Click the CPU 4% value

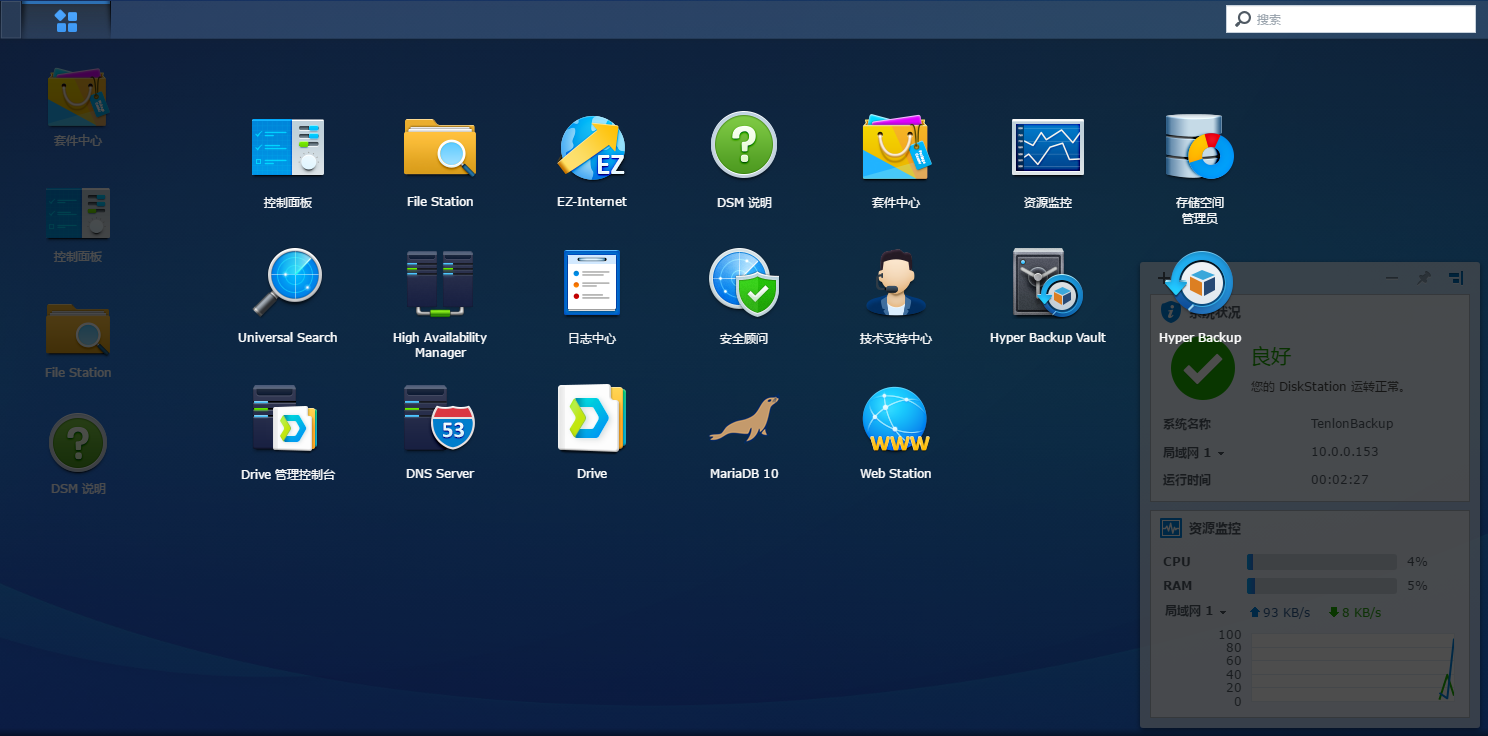coord(1417,562)
